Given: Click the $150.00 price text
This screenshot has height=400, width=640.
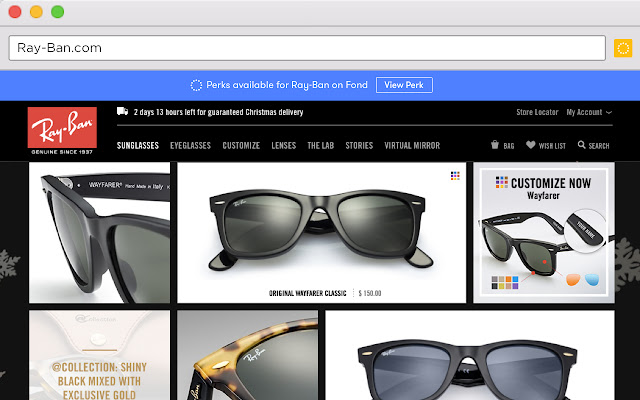Looking at the screenshot, I should 370,293.
